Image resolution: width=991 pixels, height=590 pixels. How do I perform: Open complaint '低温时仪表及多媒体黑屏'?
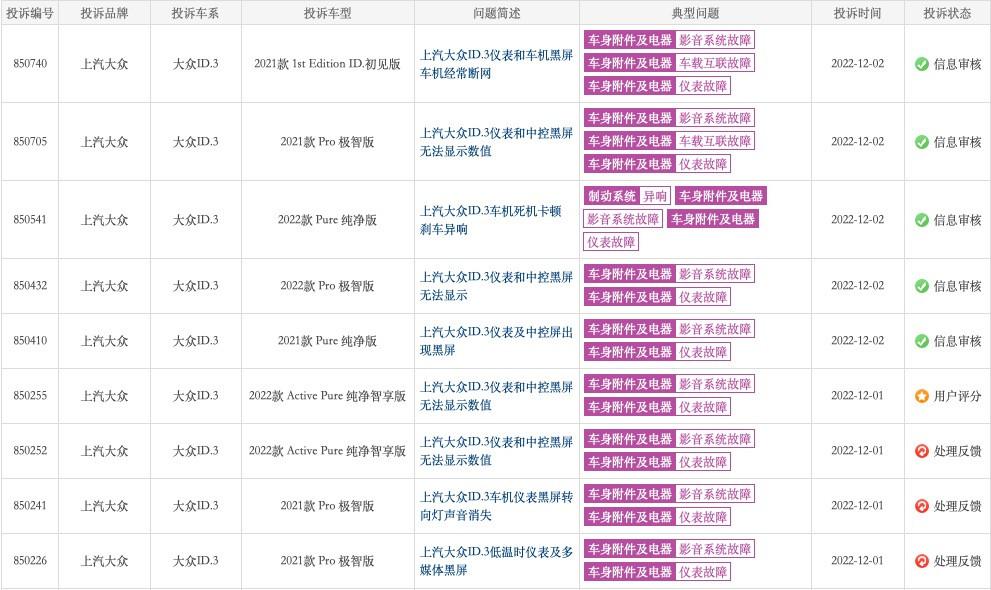pyautogui.click(x=496, y=560)
